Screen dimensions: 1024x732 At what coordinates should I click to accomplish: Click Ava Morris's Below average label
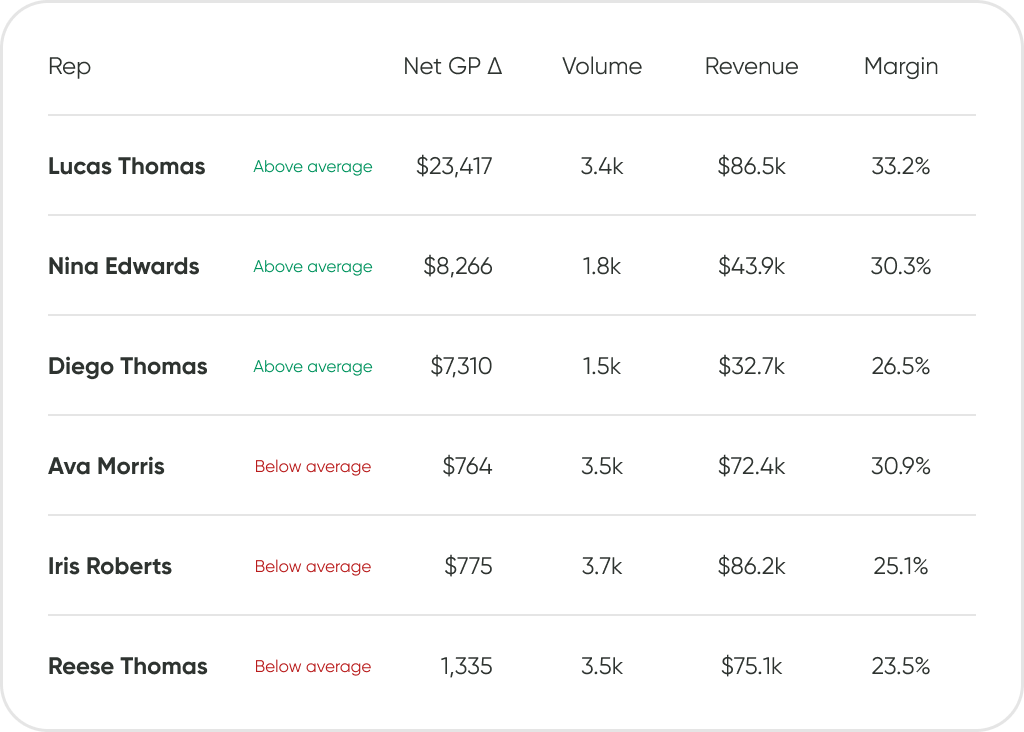[313, 467]
